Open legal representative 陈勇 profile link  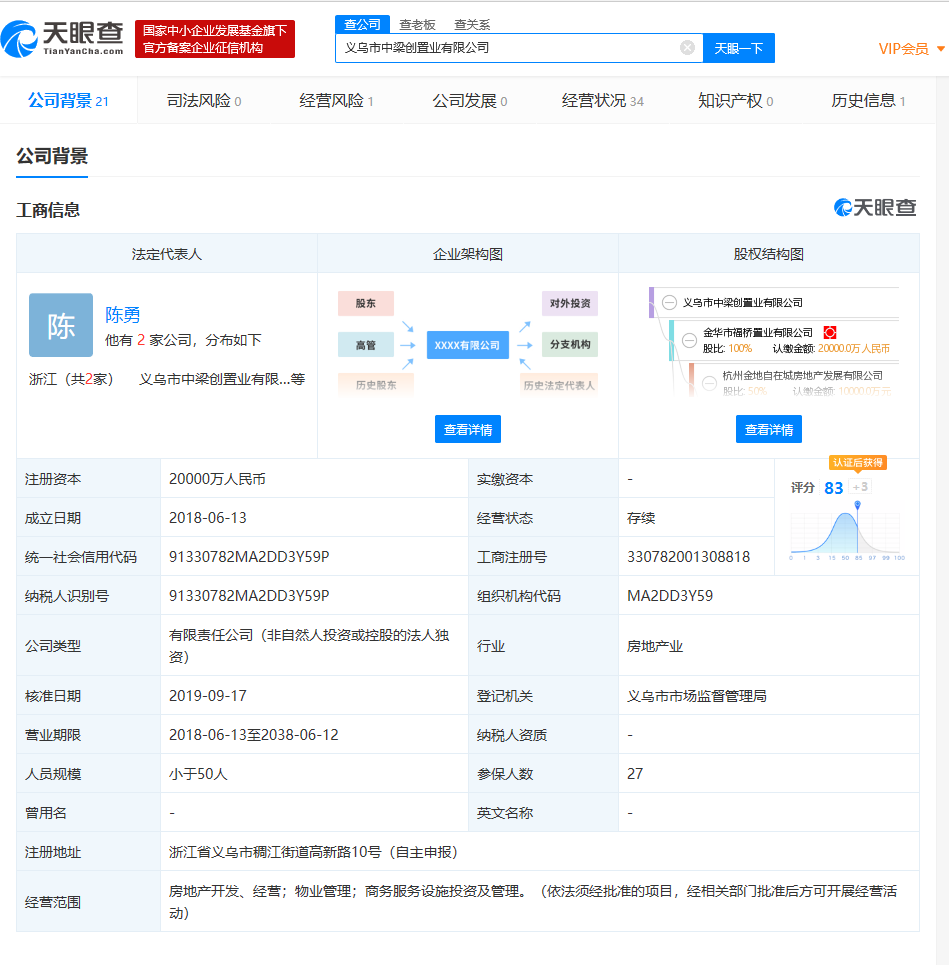[x=122, y=314]
